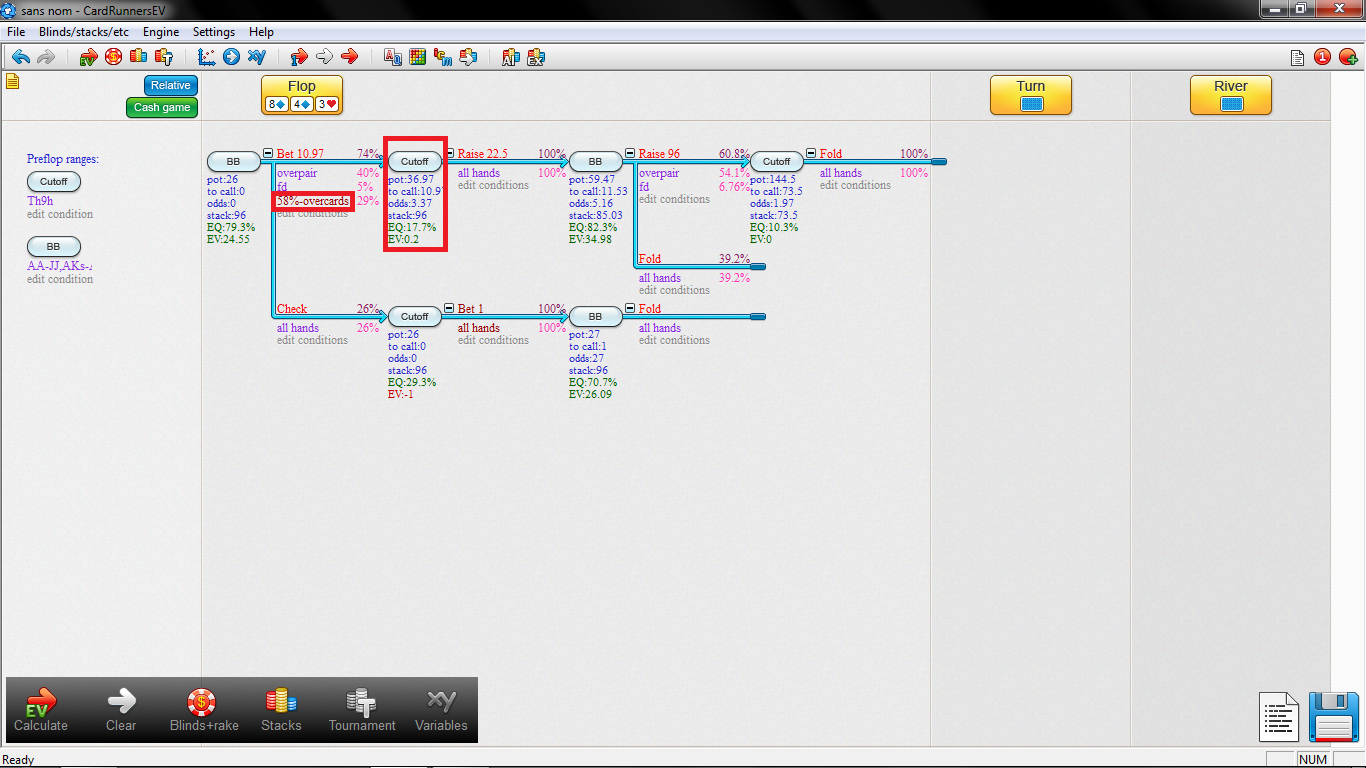Image resolution: width=1366 pixels, height=768 pixels.
Task: Click the 58%-overcards condition
Action: [x=313, y=201]
